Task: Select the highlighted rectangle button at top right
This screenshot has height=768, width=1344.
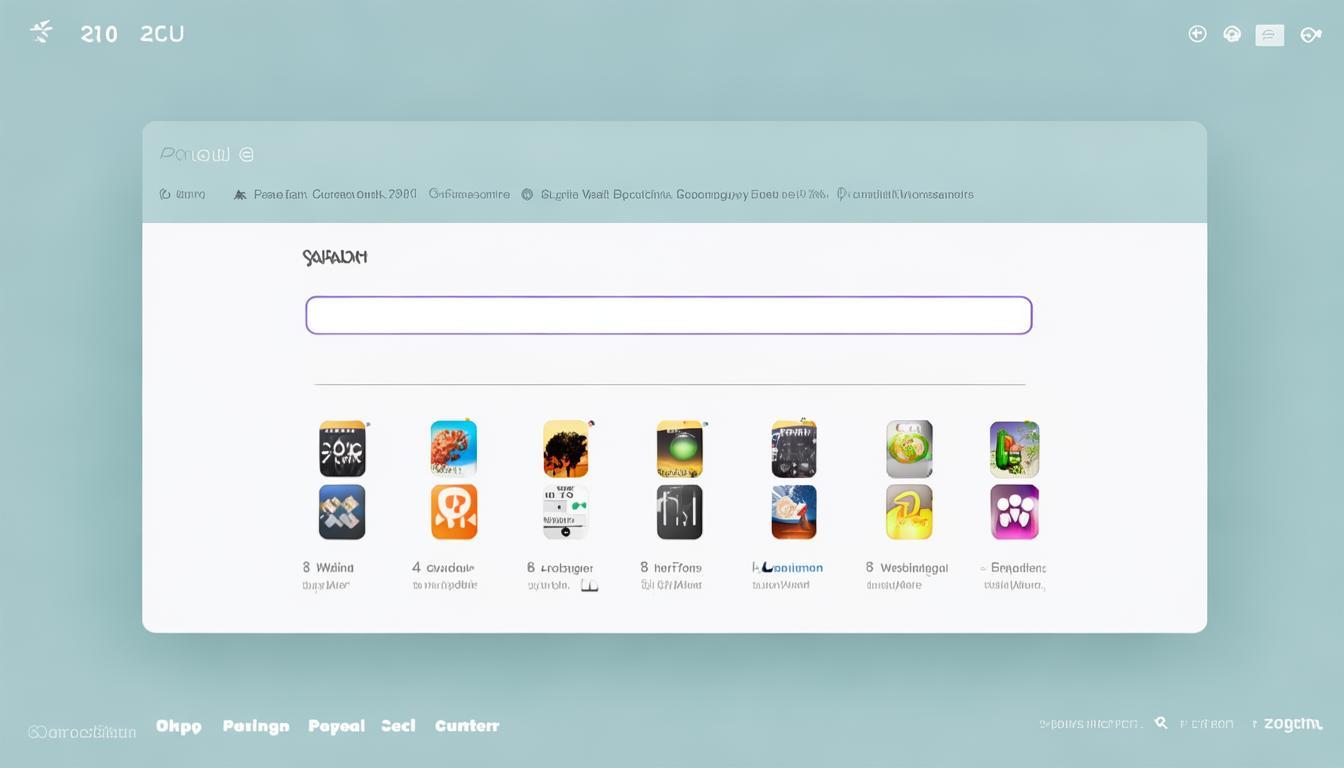Action: click(x=1269, y=35)
